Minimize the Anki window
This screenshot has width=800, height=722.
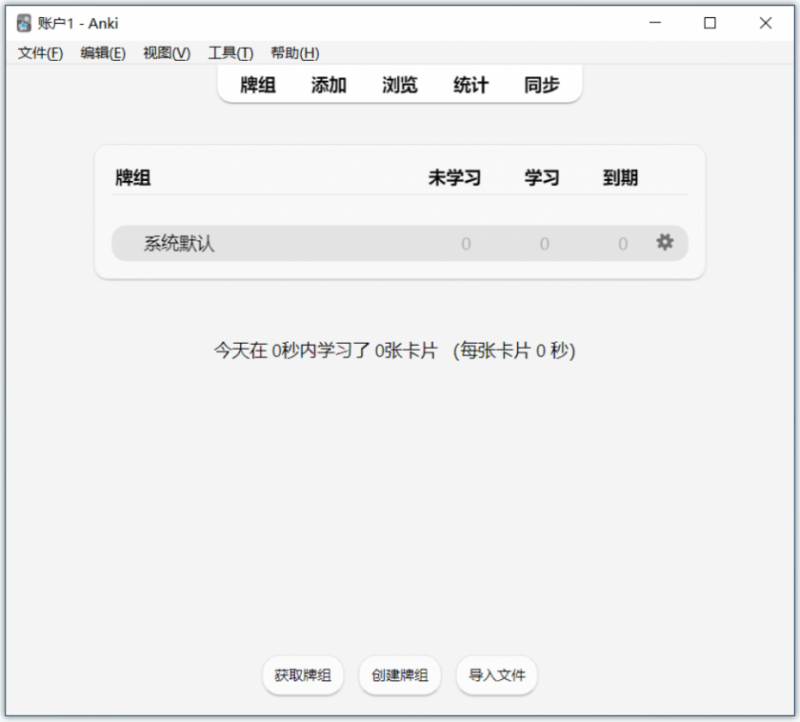click(655, 23)
